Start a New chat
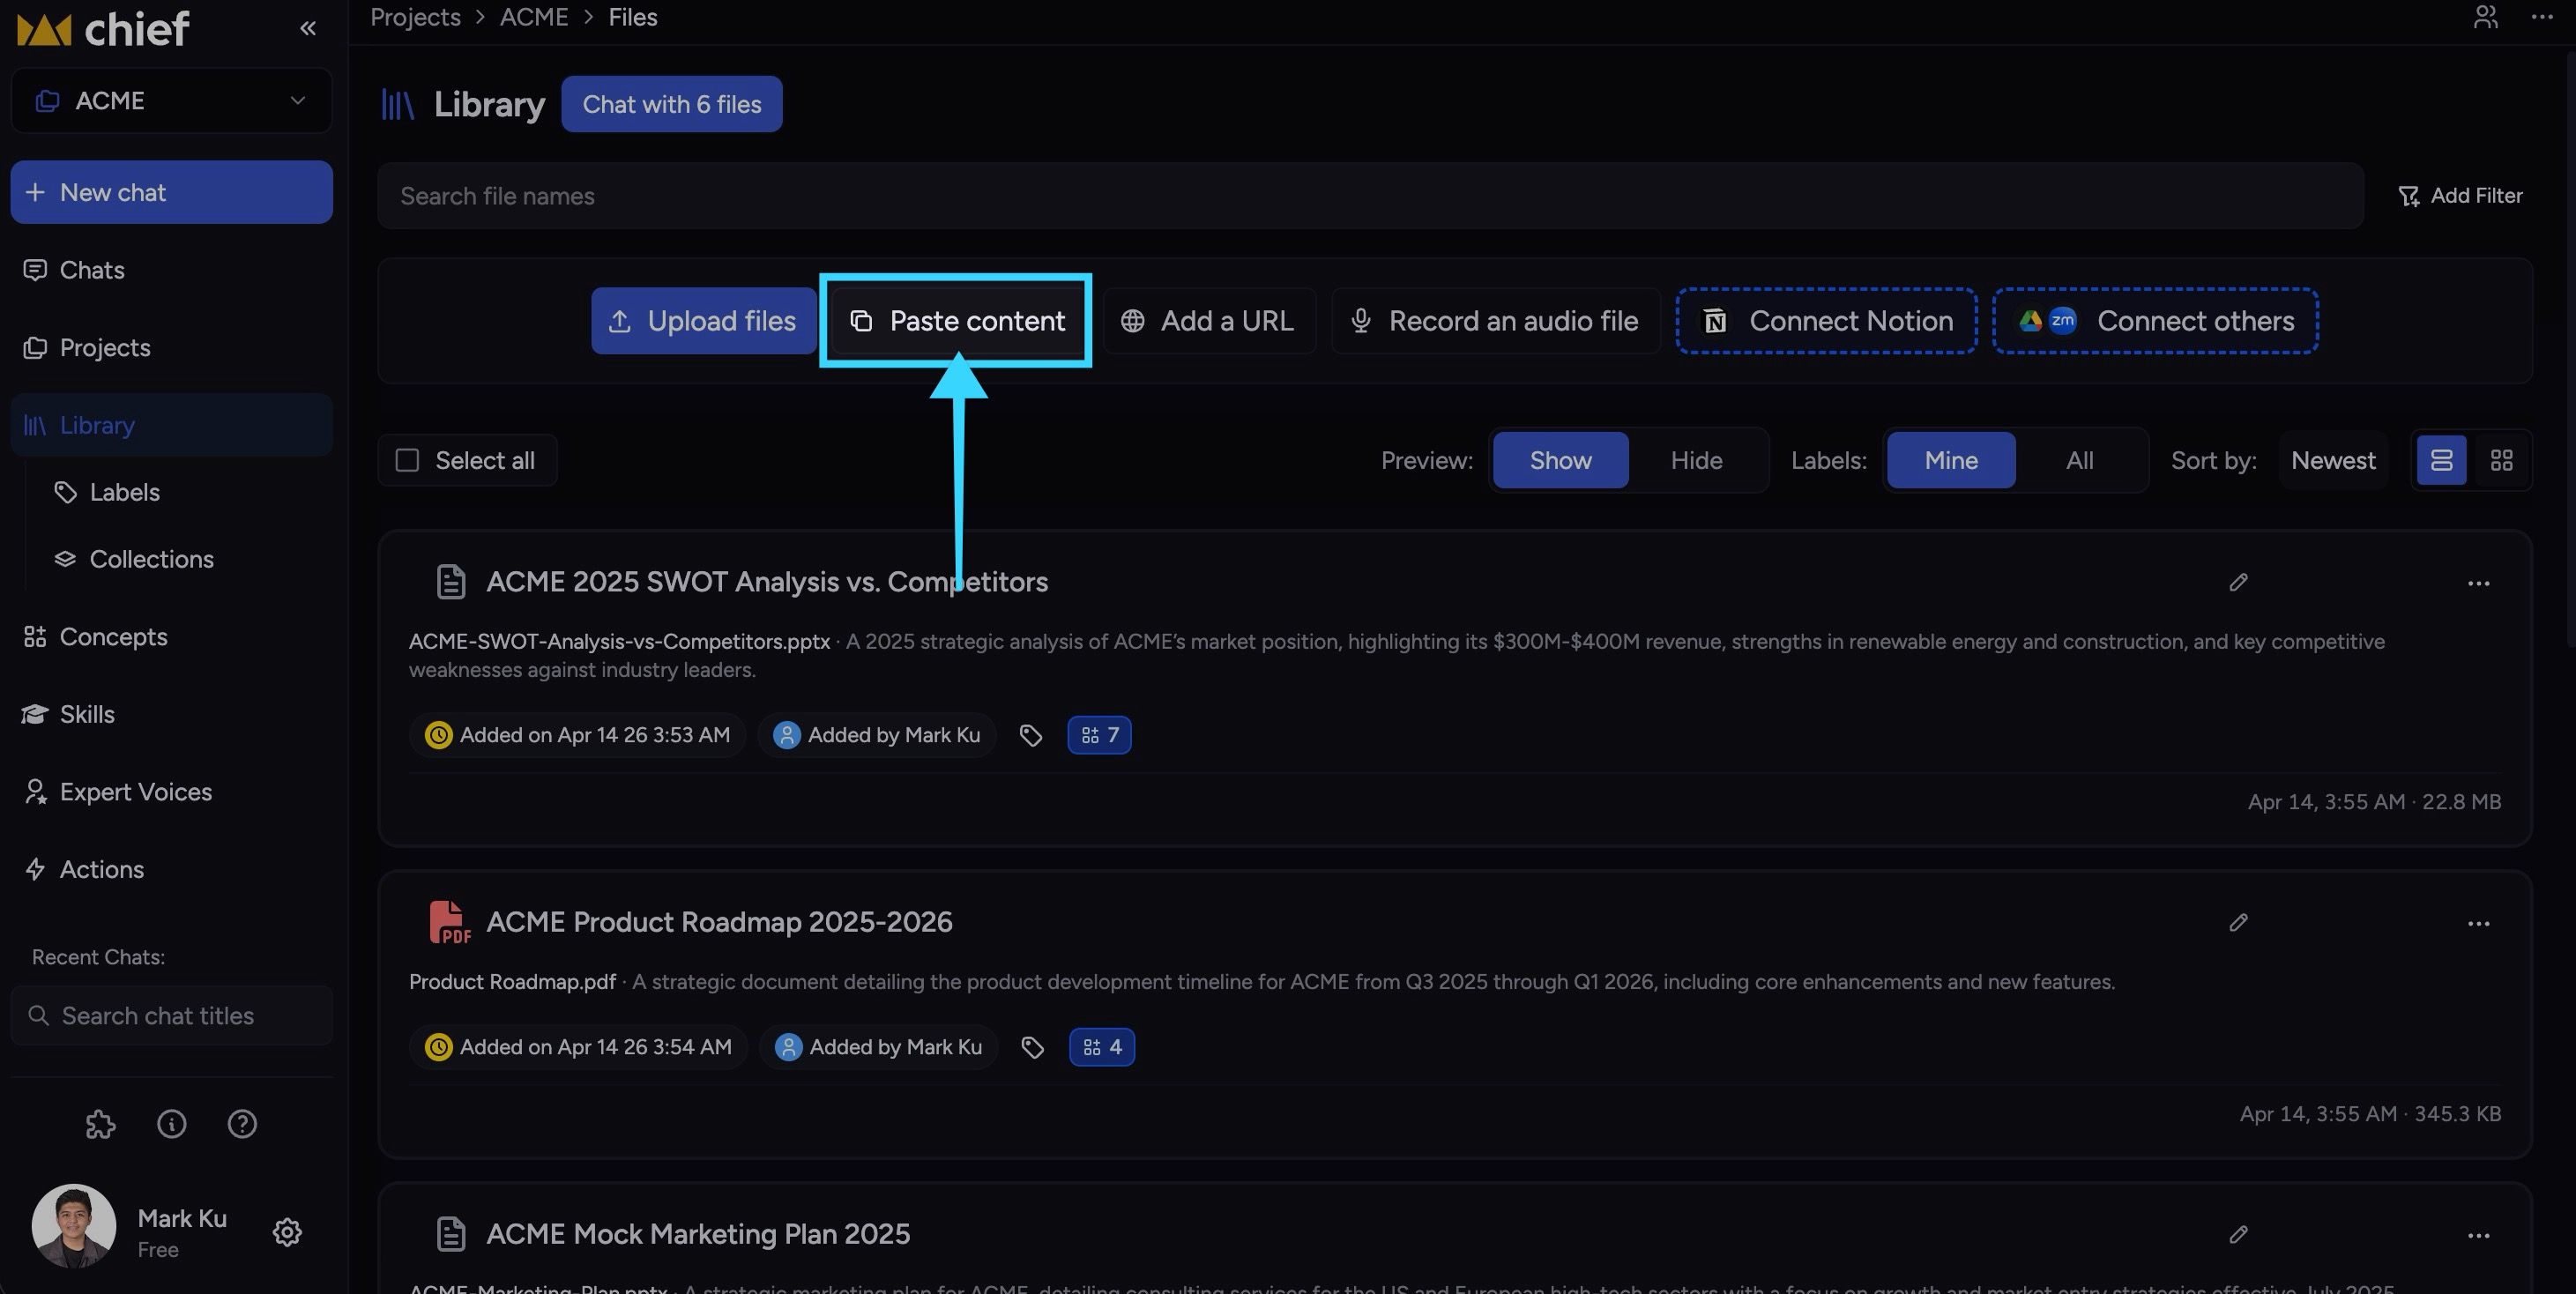 click(x=171, y=192)
